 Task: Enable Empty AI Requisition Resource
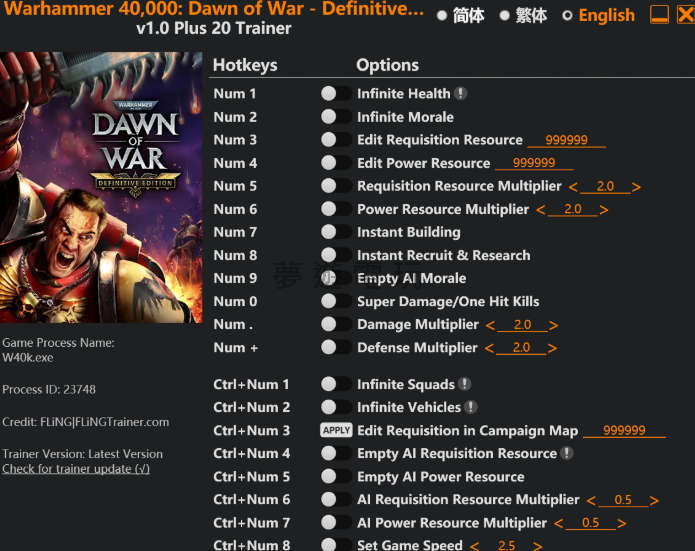[x=336, y=453]
